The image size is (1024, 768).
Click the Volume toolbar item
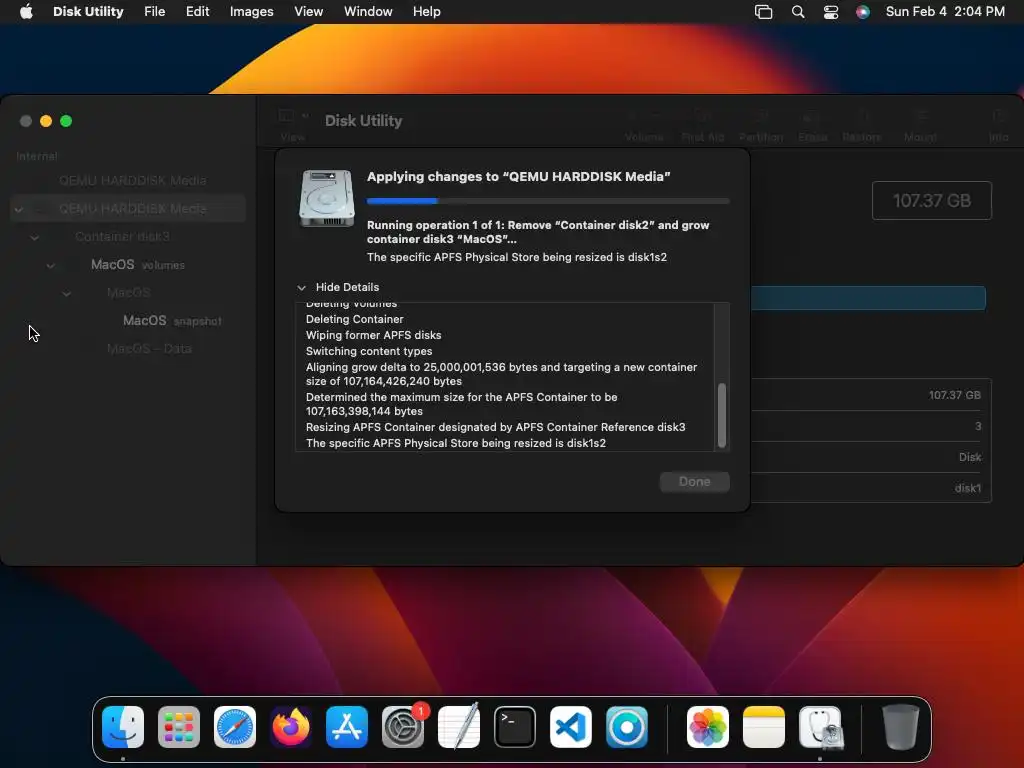coord(644,125)
